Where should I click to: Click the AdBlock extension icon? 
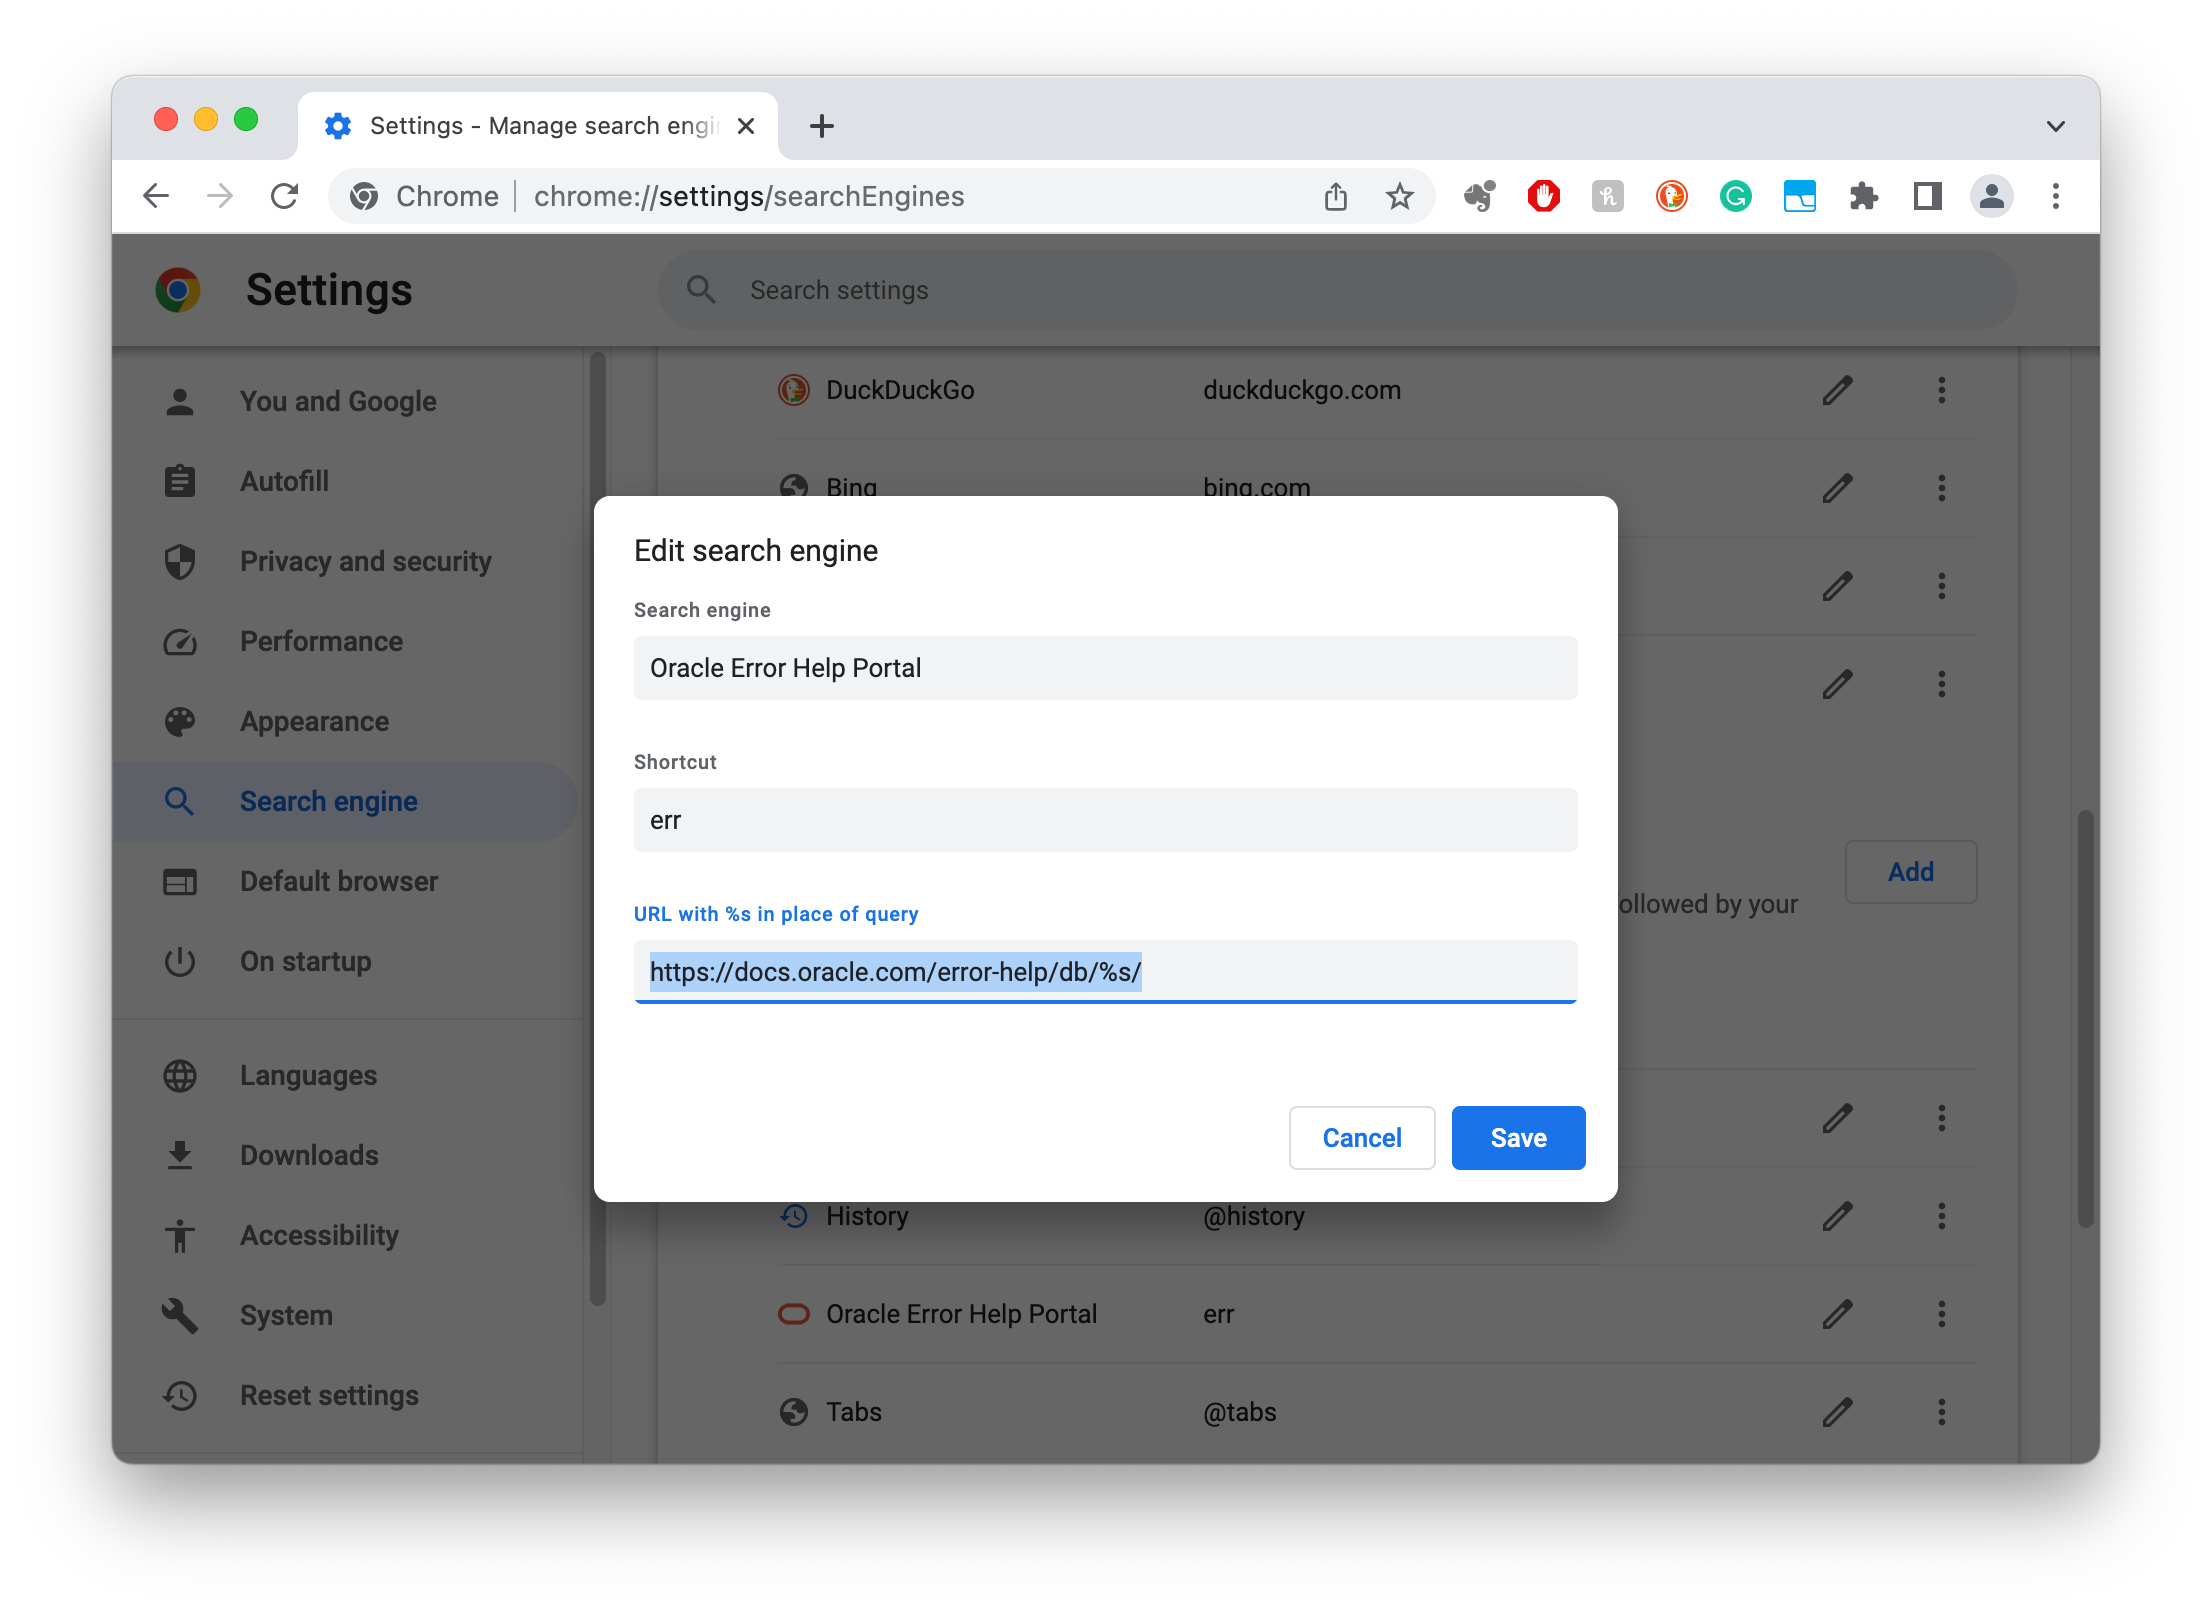click(x=1543, y=196)
